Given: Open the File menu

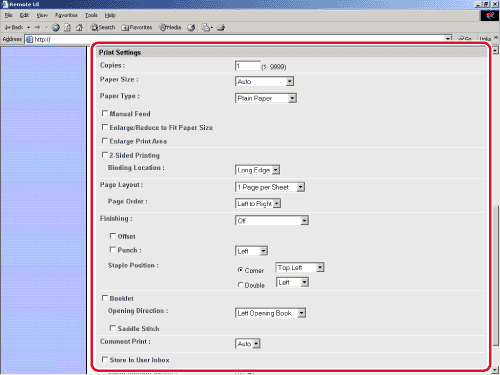Looking at the screenshot, I should click(9, 15).
